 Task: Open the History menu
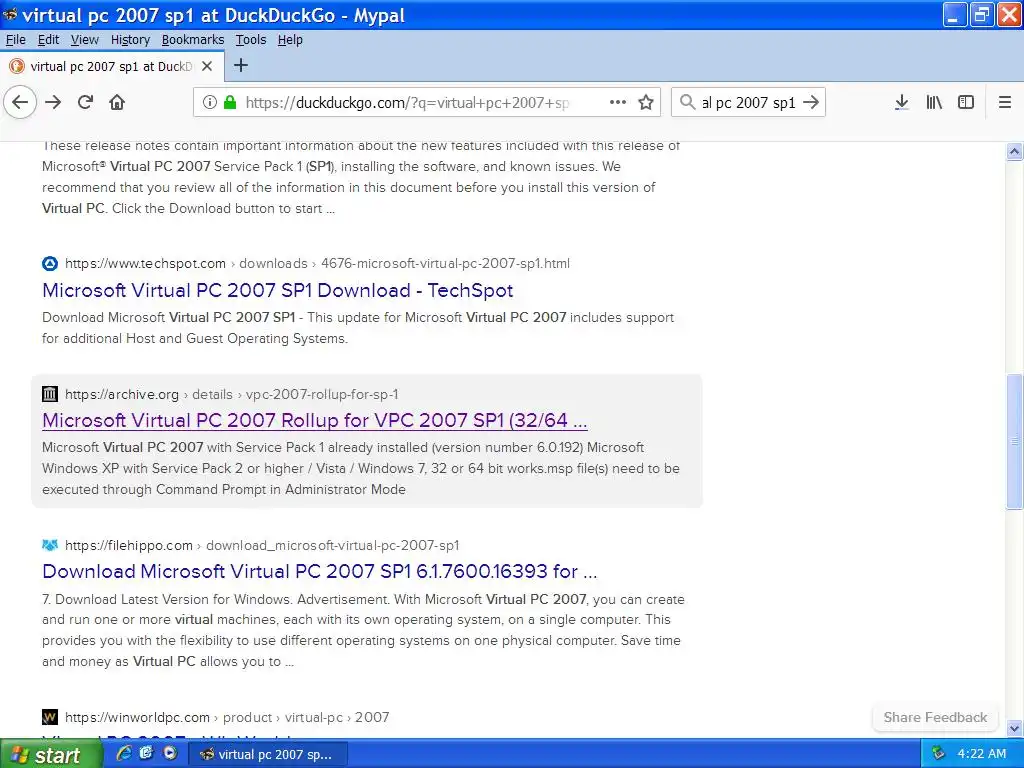pos(130,40)
